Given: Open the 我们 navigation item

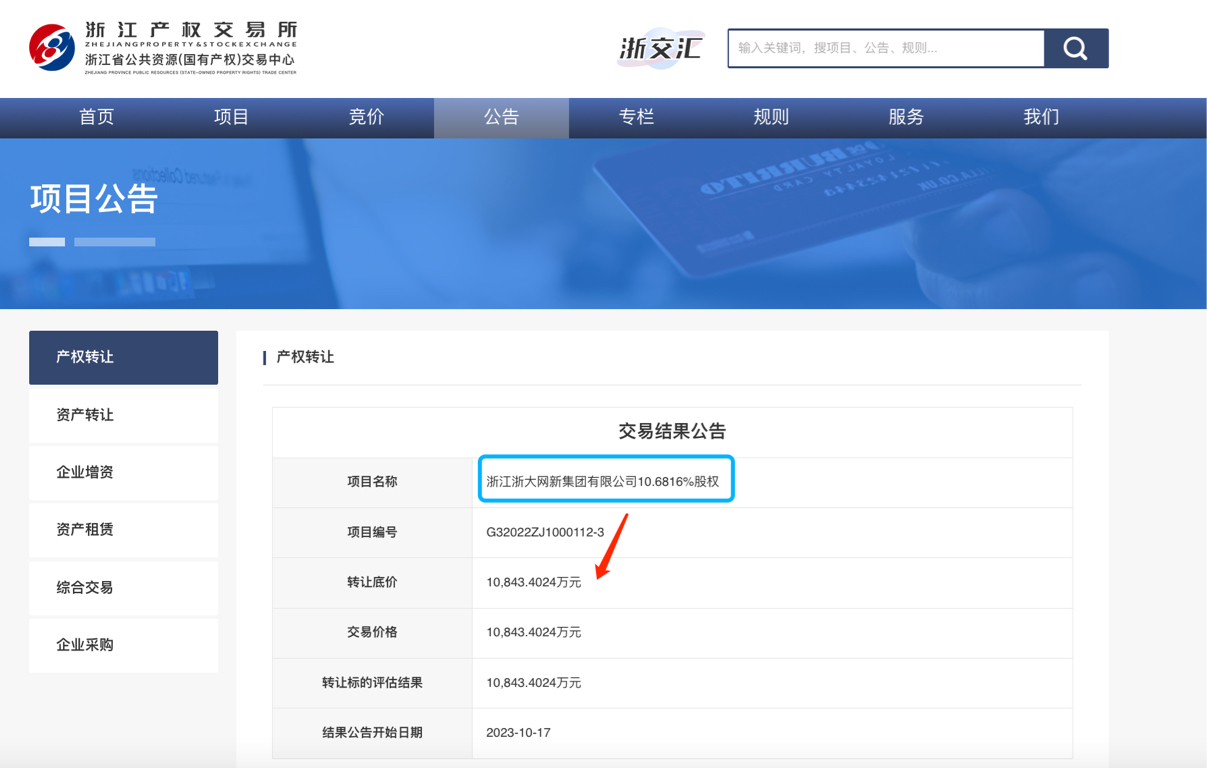Looking at the screenshot, I should (x=1041, y=117).
